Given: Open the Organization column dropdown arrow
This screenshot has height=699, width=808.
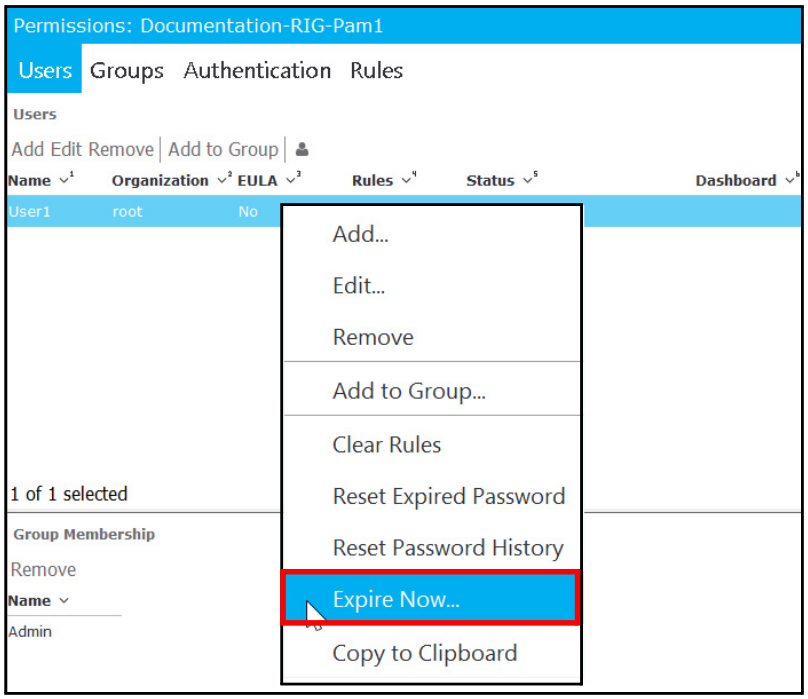Looking at the screenshot, I should tap(223, 180).
